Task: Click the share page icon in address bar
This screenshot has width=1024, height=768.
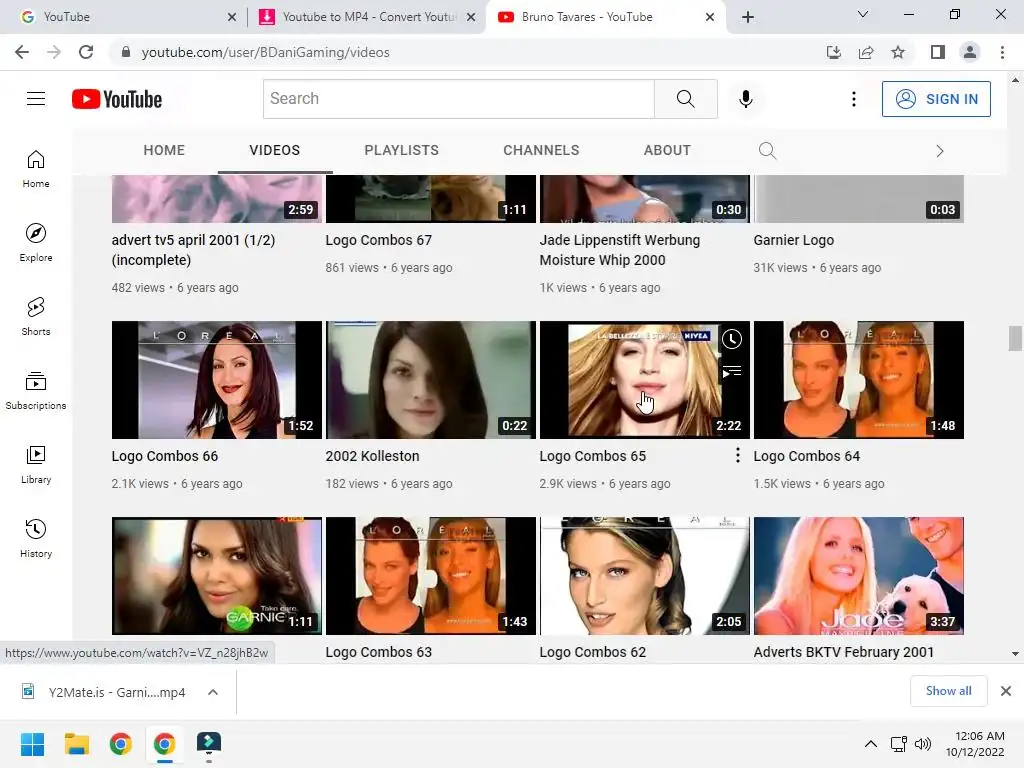Action: (866, 52)
